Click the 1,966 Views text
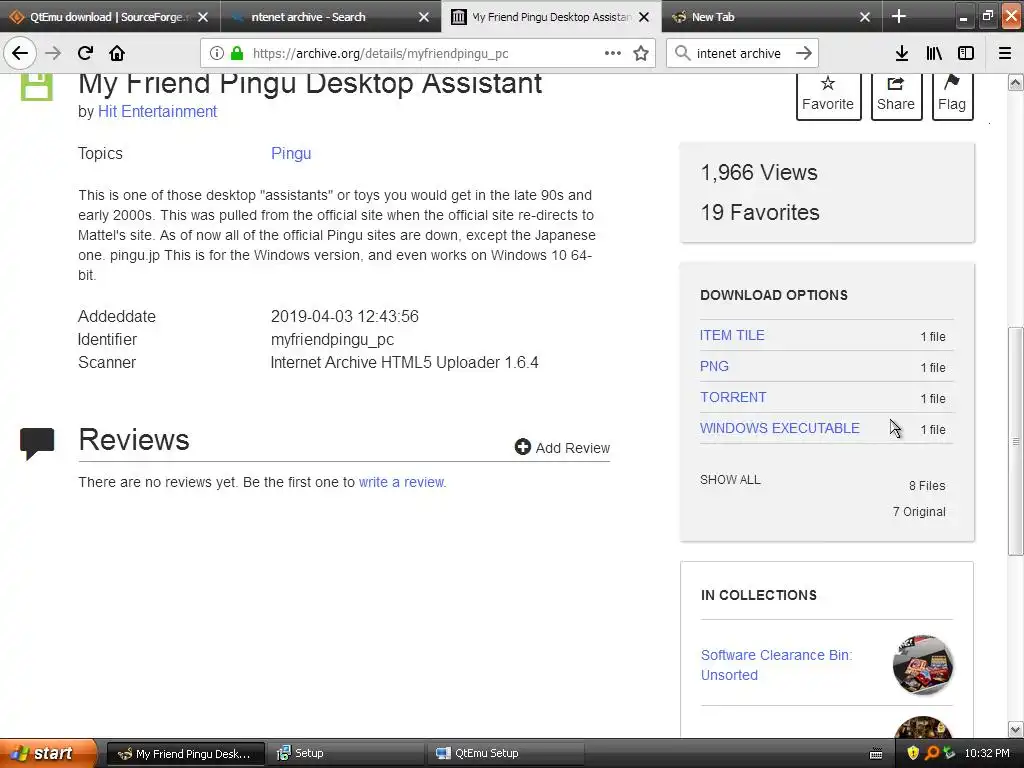Image resolution: width=1024 pixels, height=768 pixels. (x=759, y=172)
